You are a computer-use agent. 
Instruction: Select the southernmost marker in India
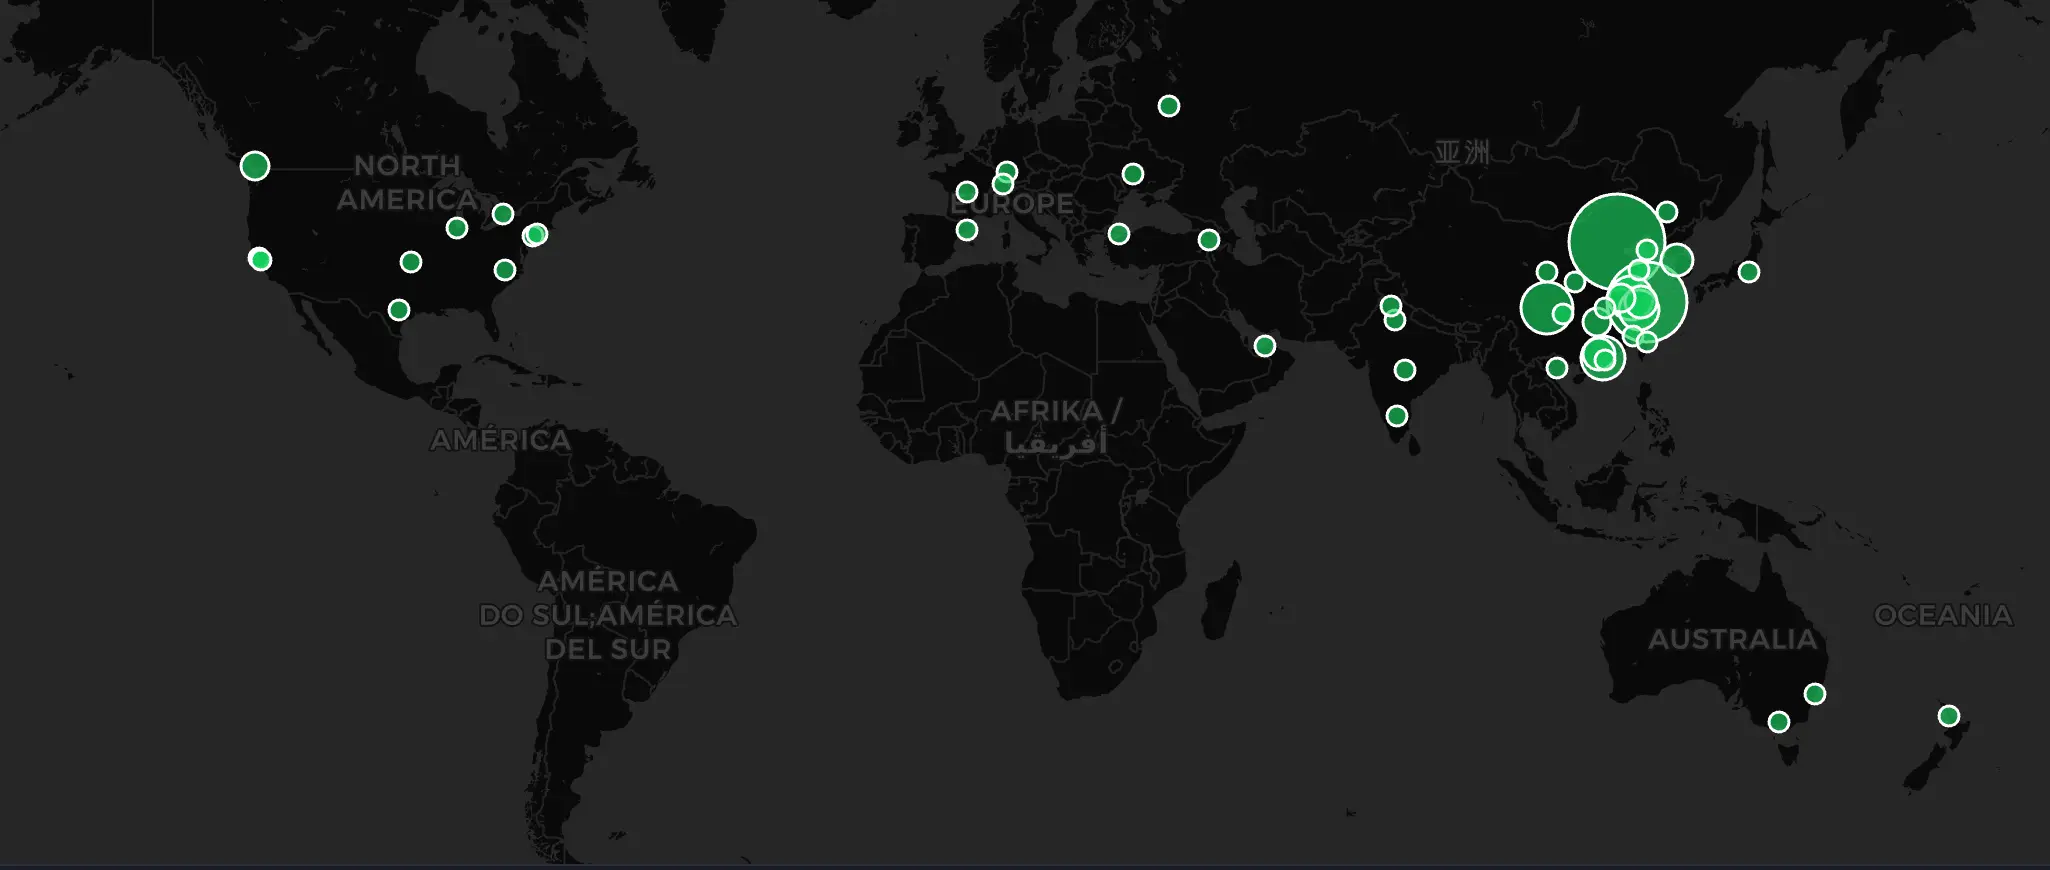[x=1397, y=416]
